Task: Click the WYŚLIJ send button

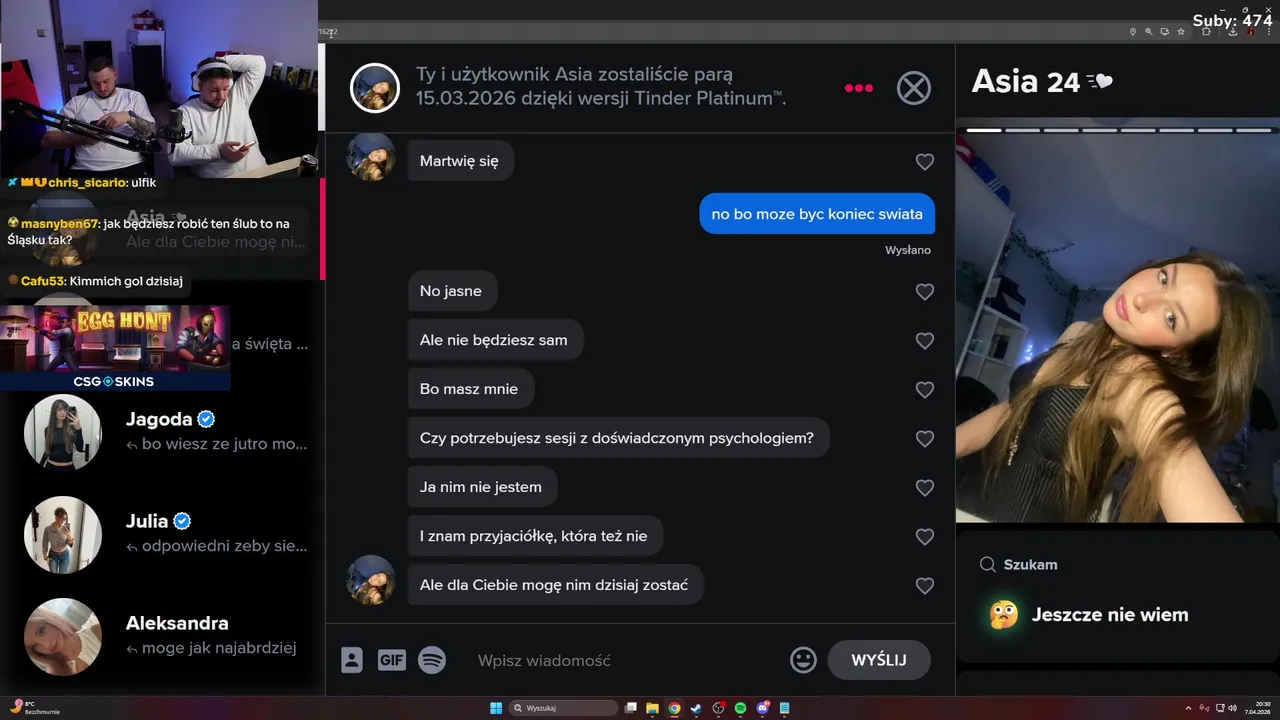Action: (879, 660)
